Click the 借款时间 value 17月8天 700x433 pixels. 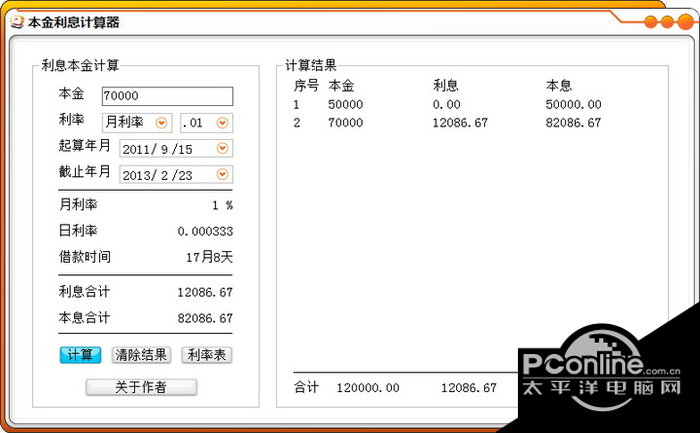209,257
